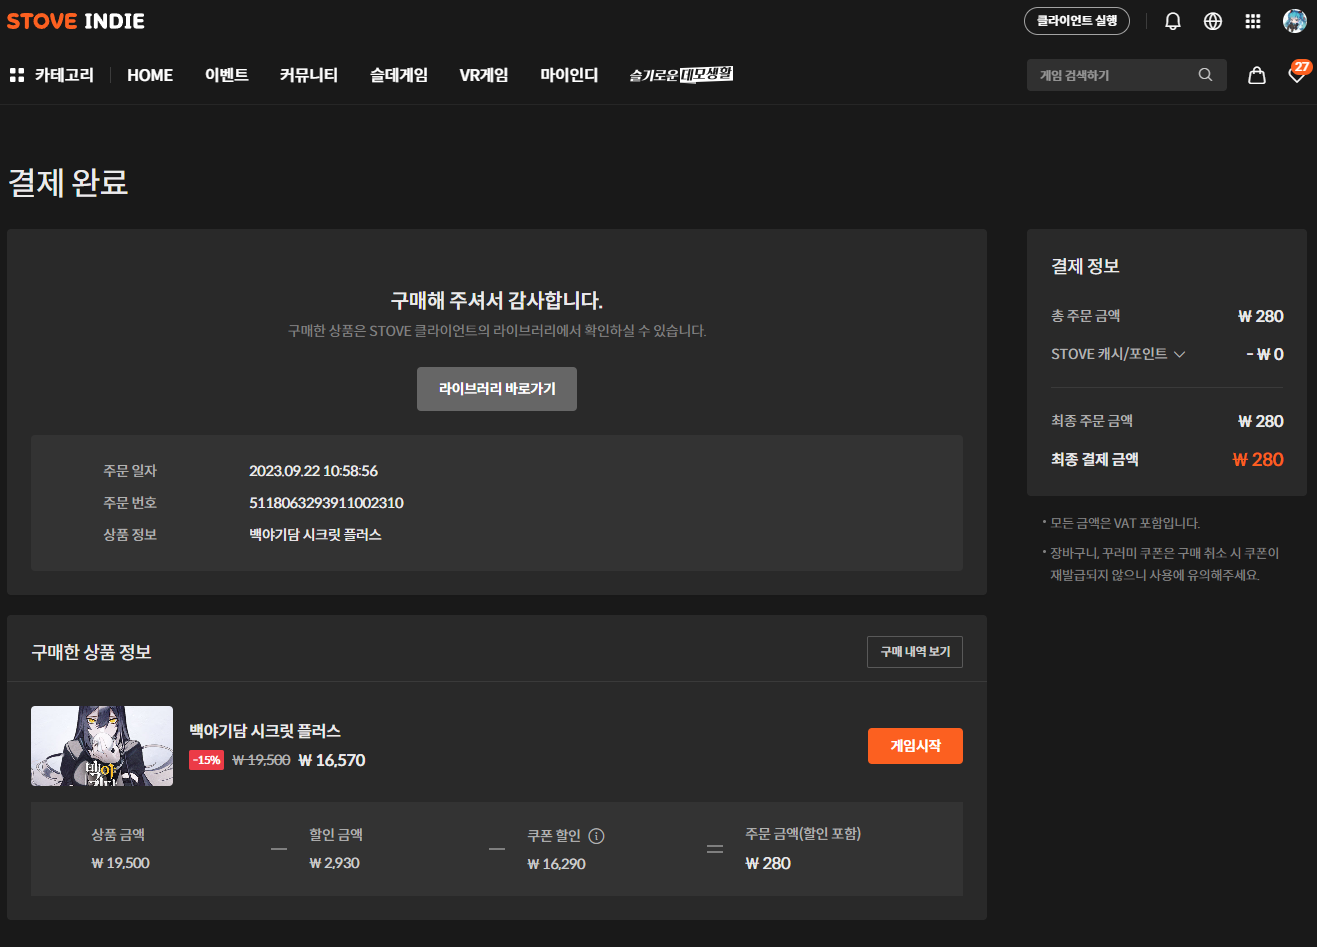Open the 이벤트 menu item
This screenshot has height=947, width=1317.
[x=227, y=75]
